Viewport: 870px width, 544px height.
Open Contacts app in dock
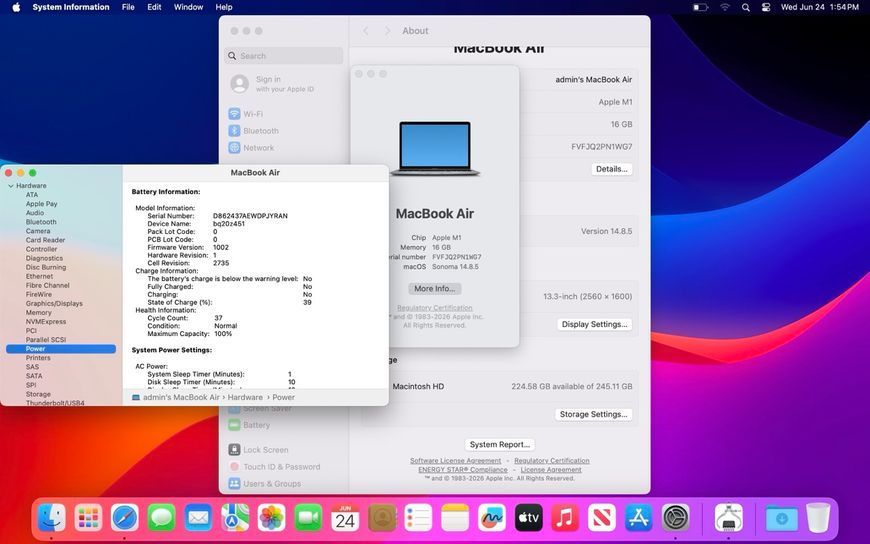pyautogui.click(x=382, y=518)
